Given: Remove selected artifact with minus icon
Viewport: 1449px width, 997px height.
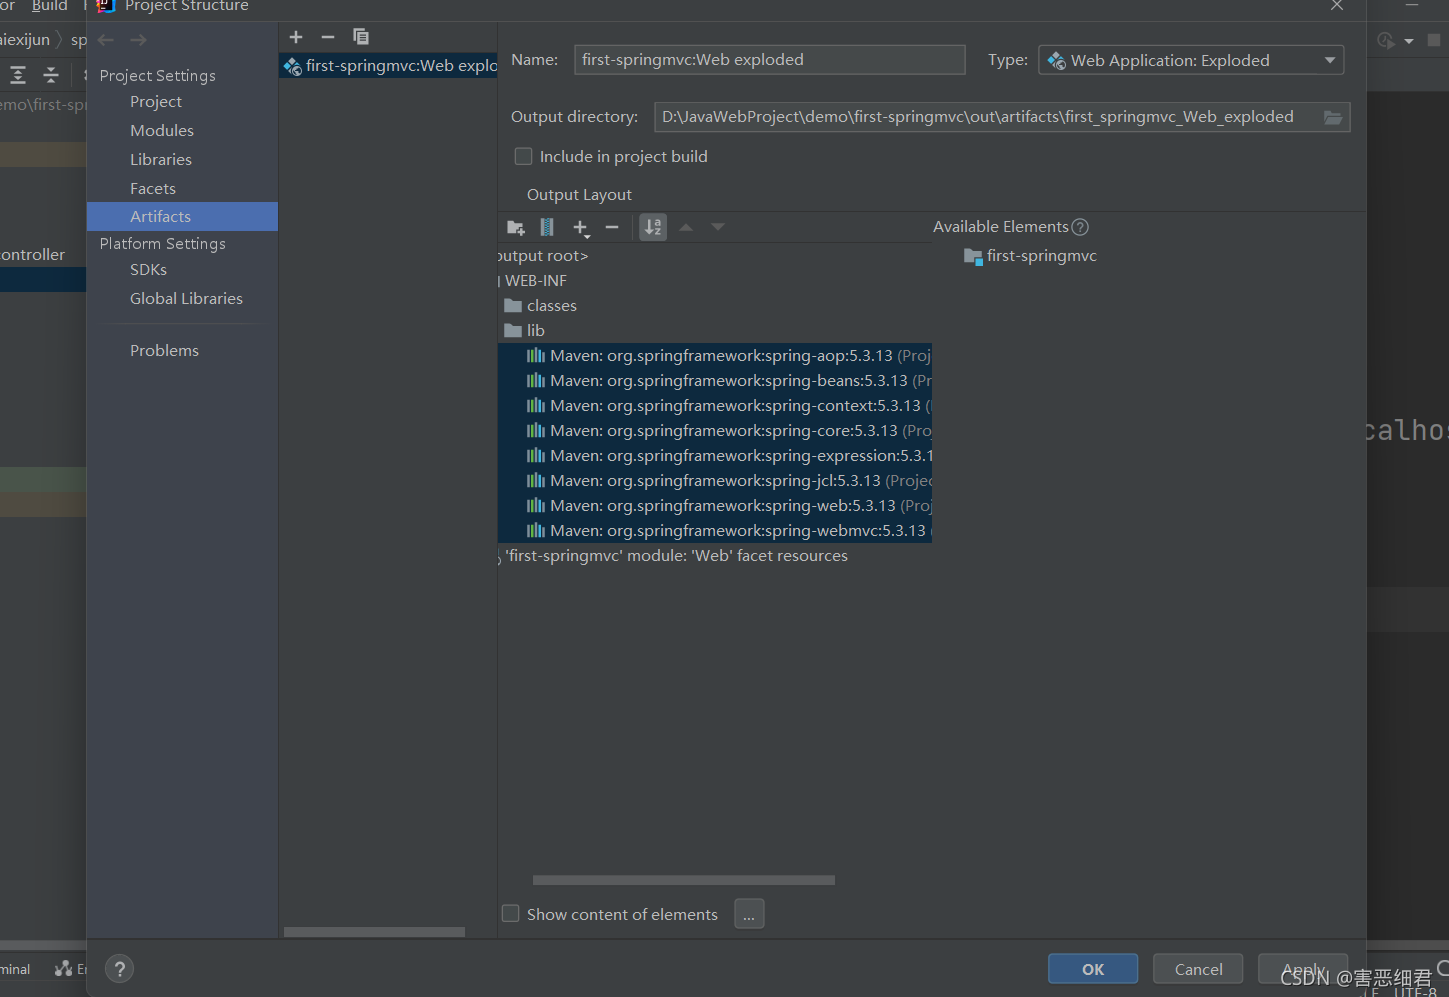Looking at the screenshot, I should click(328, 37).
